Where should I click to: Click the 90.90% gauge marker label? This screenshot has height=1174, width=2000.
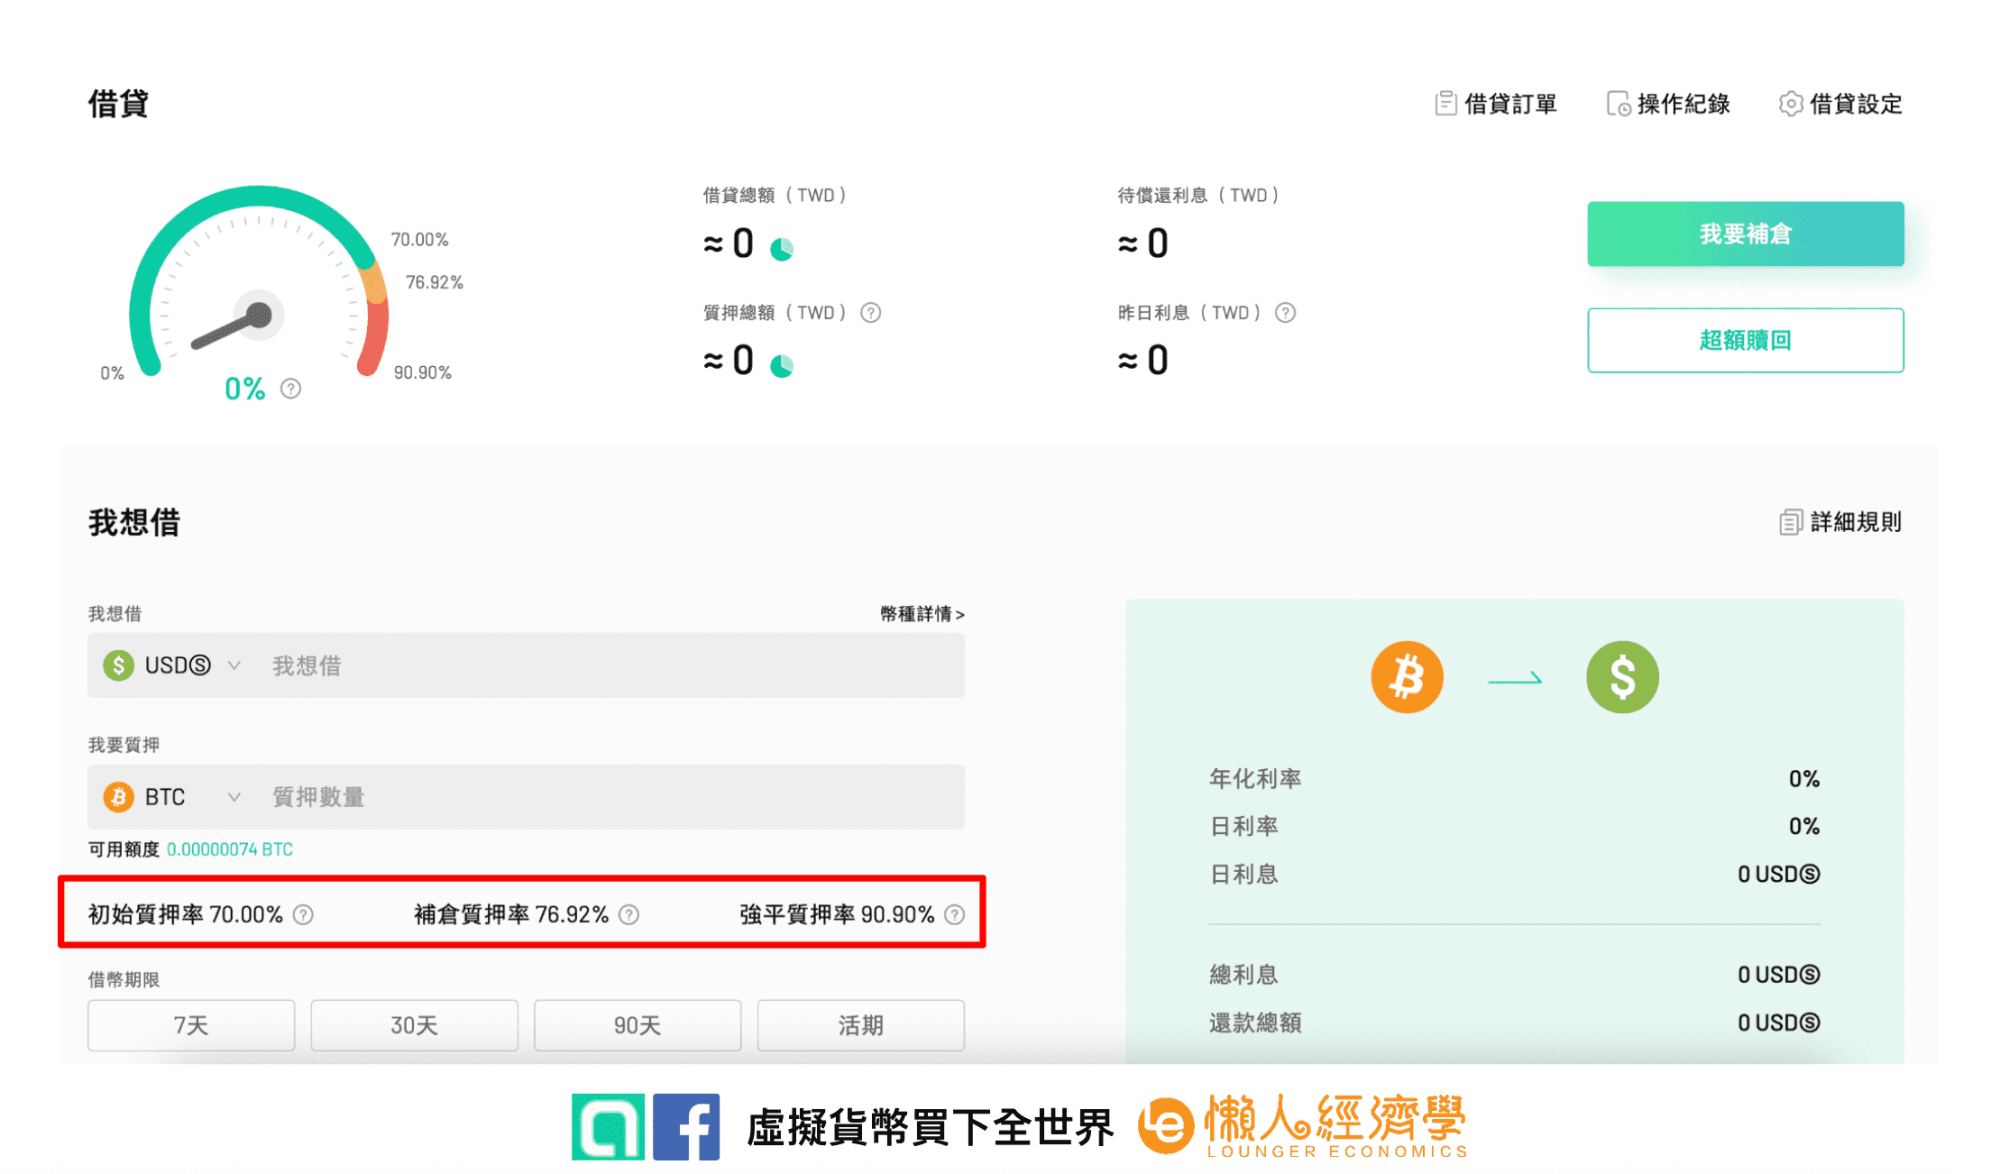coord(422,372)
